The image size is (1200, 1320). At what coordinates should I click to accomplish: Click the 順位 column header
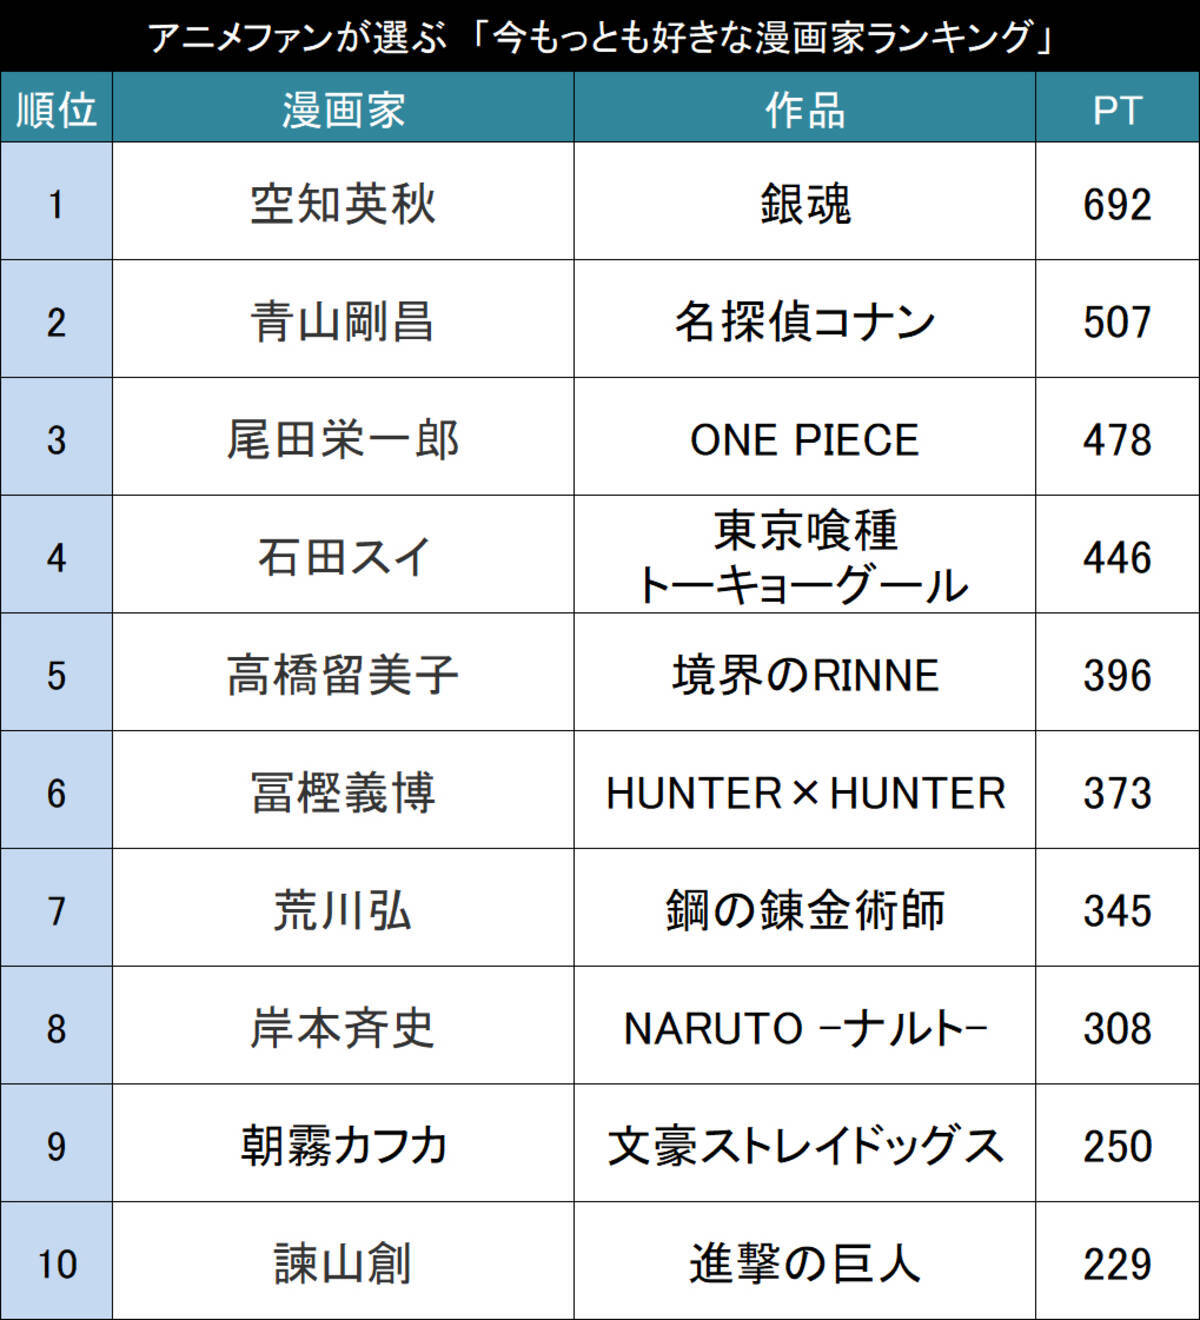pyautogui.click(x=56, y=109)
